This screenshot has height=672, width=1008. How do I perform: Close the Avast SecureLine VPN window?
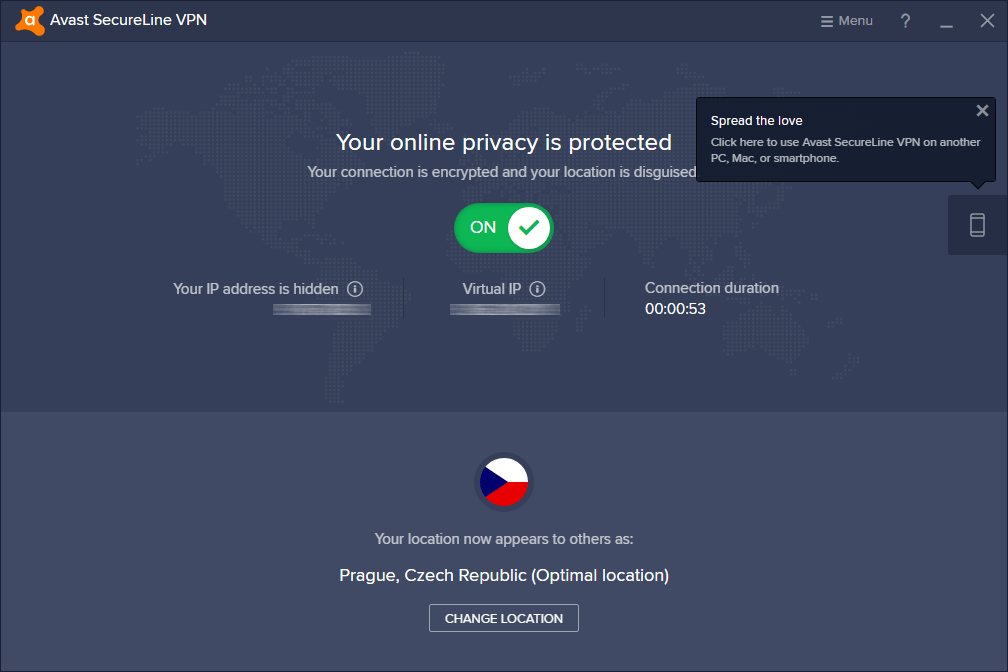(x=987, y=21)
